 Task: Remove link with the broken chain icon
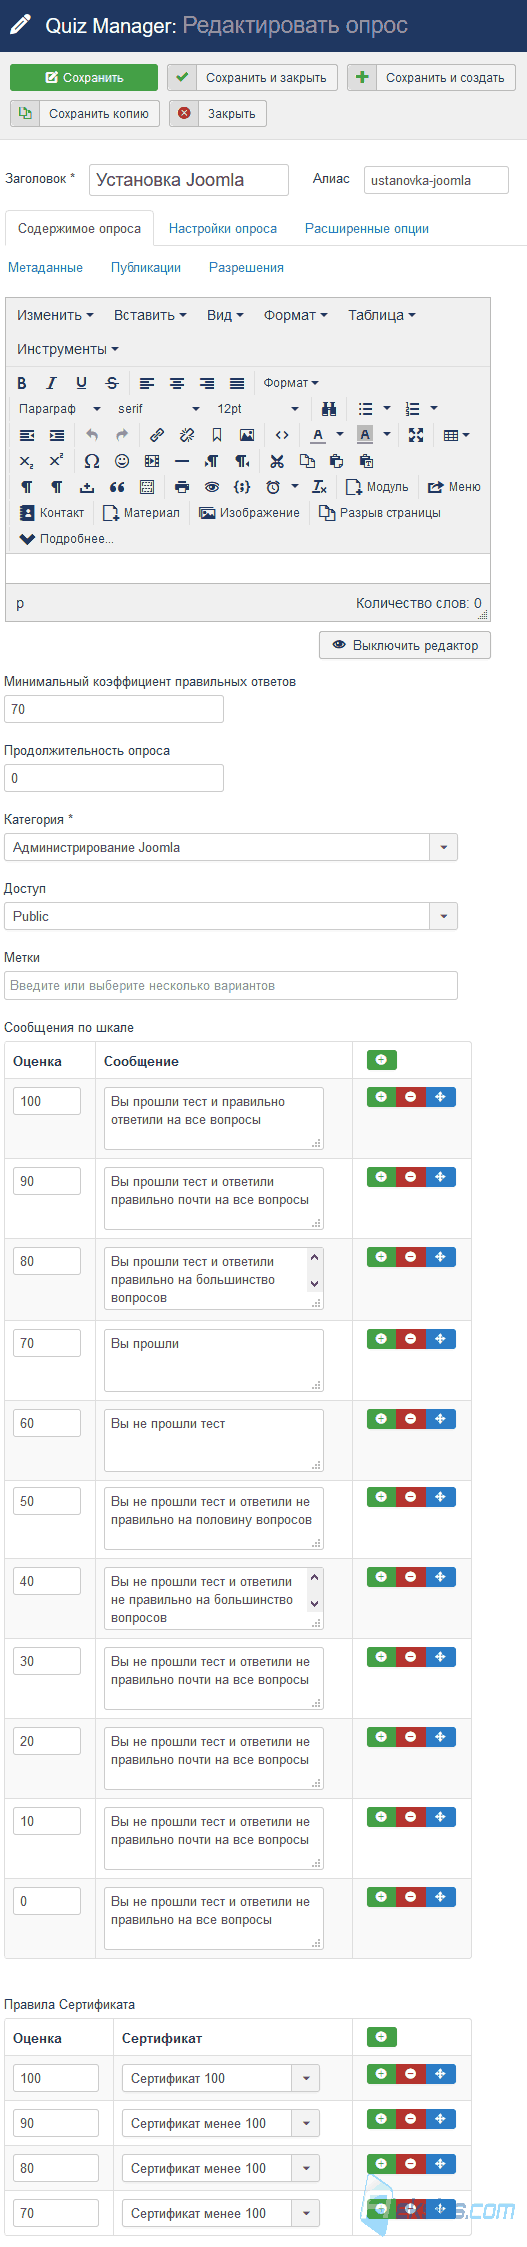pyautogui.click(x=187, y=435)
